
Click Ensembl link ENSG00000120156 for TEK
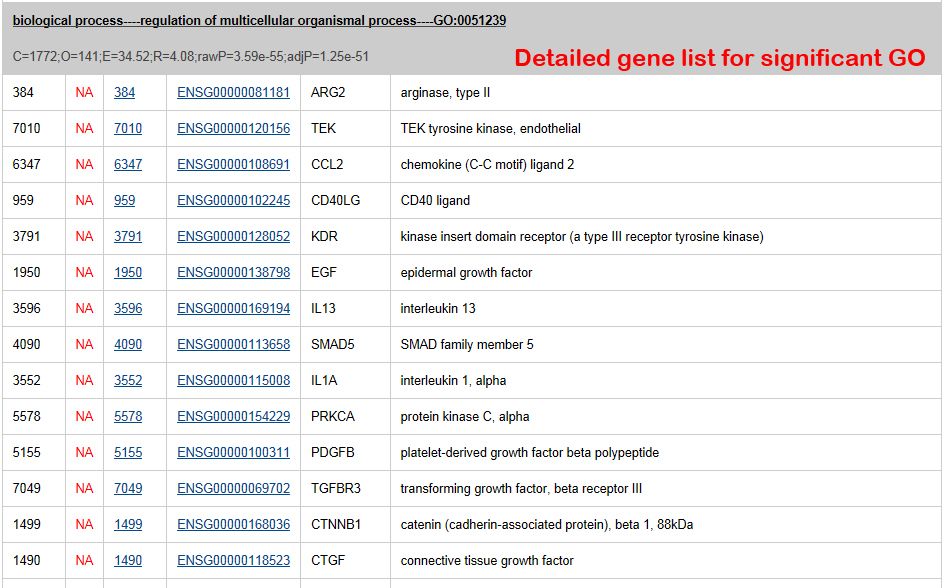tap(233, 129)
